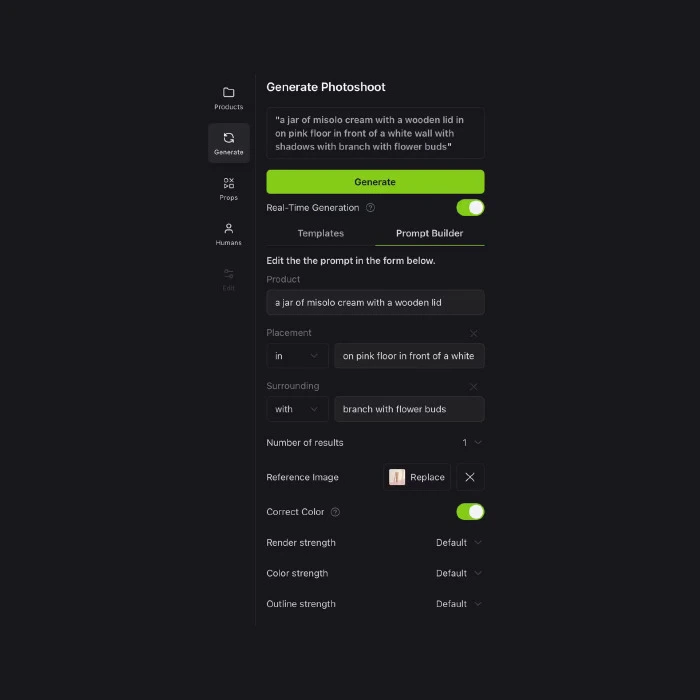Click the Real-Time Generation help icon
The height and width of the screenshot is (700, 700).
coord(370,208)
